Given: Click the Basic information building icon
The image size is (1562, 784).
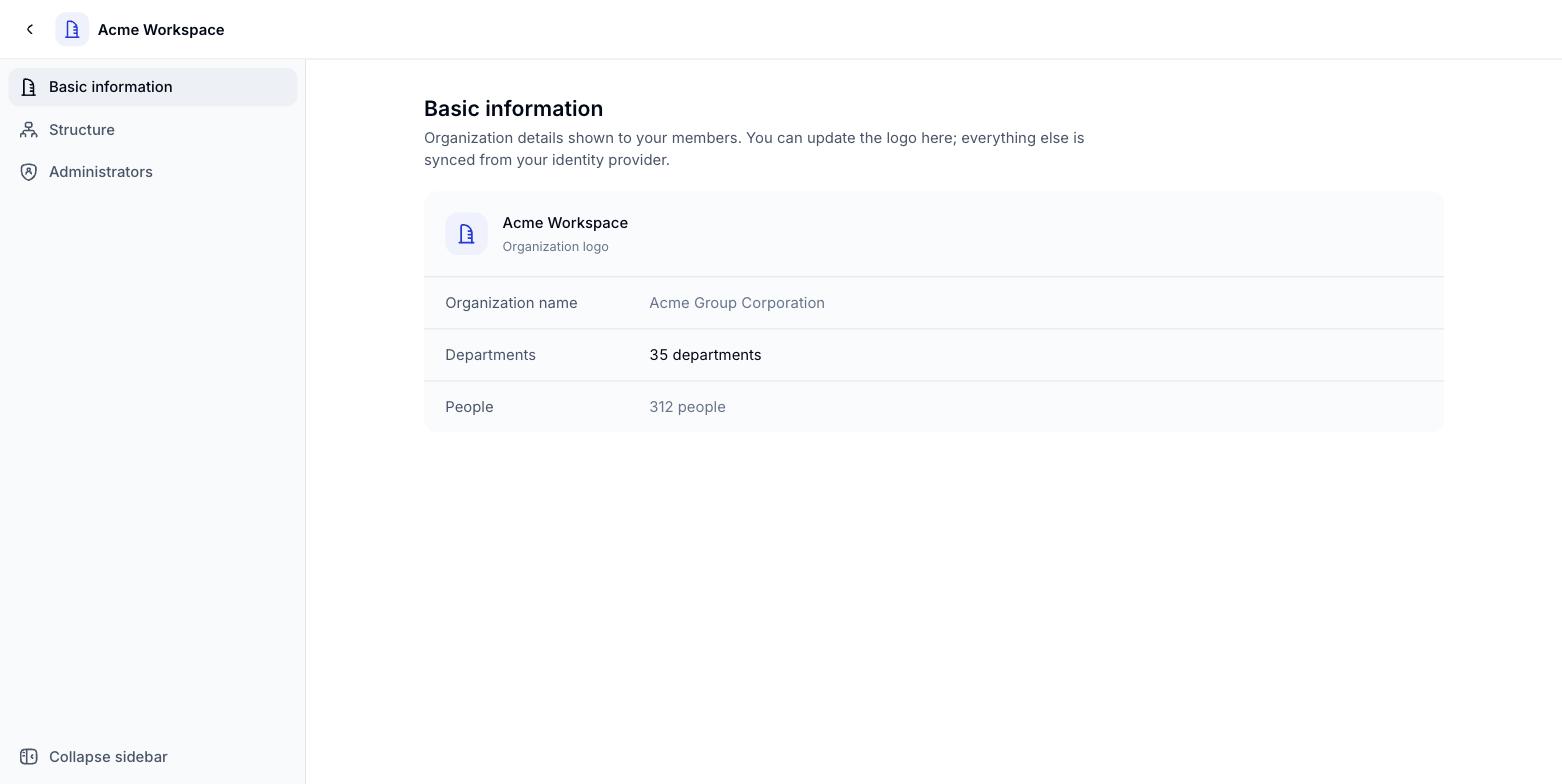Looking at the screenshot, I should click(29, 87).
